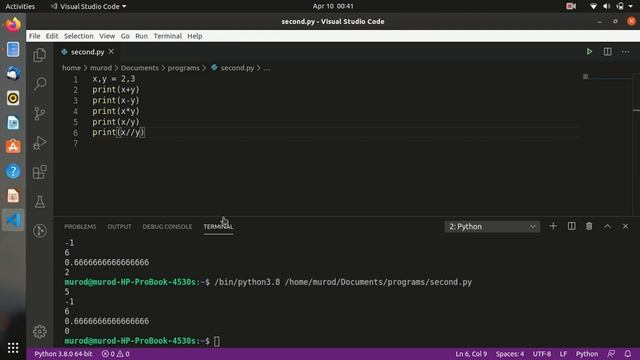Select the TERMINAL tab
Screen dimensions: 640x360
(x=218, y=227)
